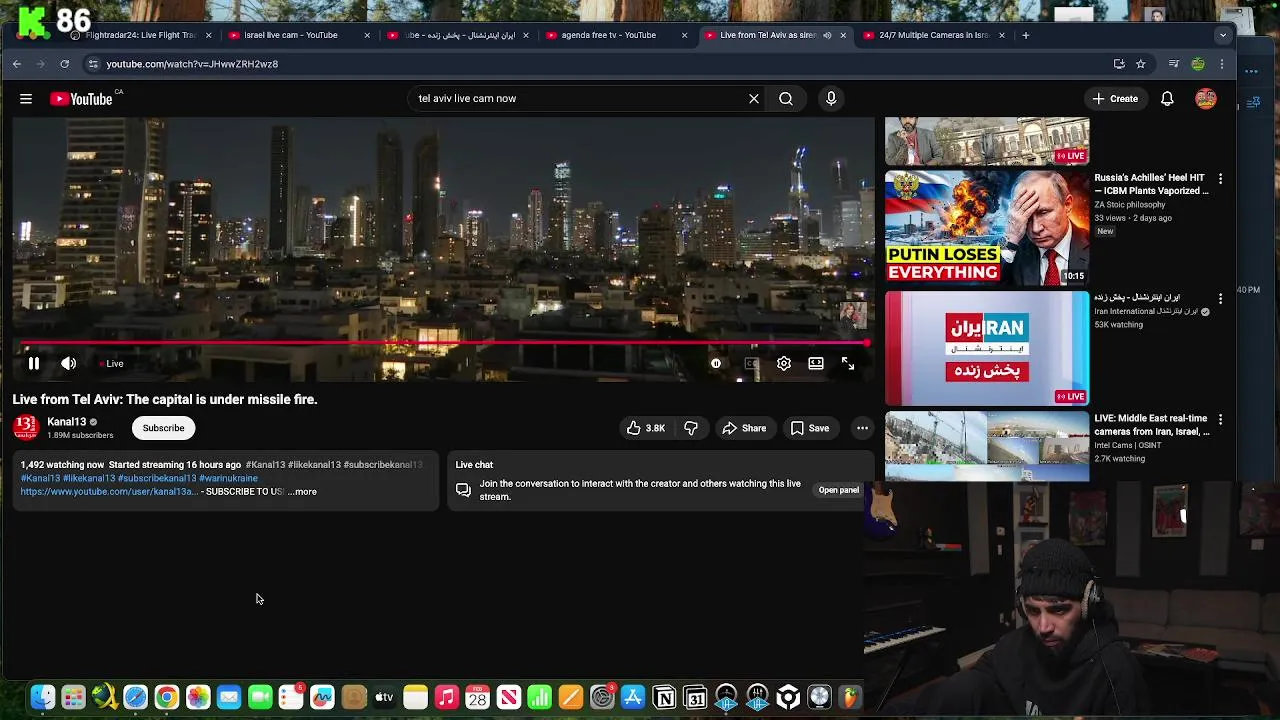The image size is (1280, 720).
Task: Open the YouTube notifications bell
Action: [x=1167, y=99]
